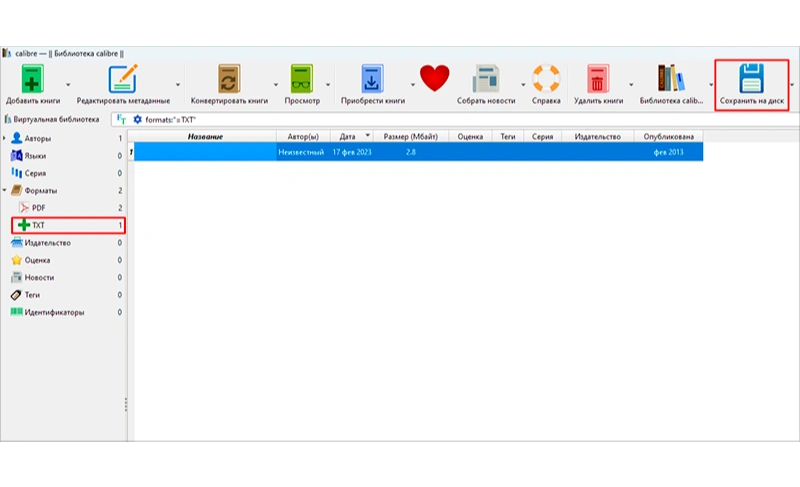This screenshot has height=487, width=800.
Task: Sort by Автор(ы) column header
Action: 303,136
